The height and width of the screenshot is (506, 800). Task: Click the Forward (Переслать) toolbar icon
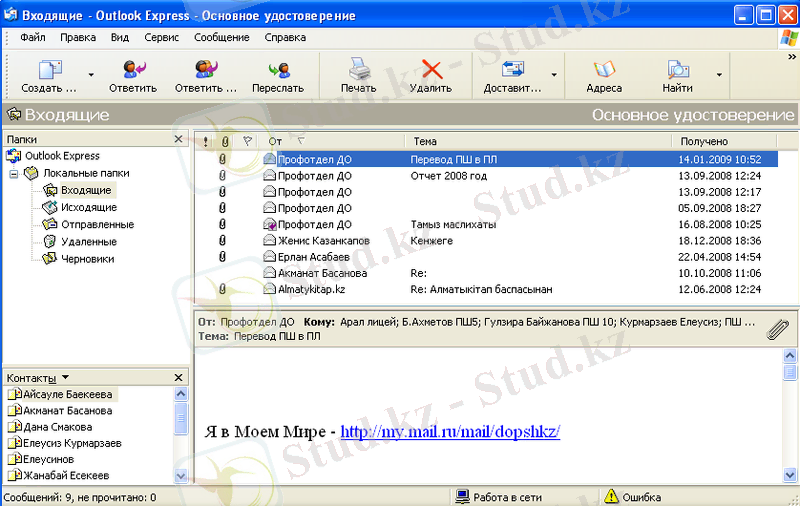[x=278, y=70]
